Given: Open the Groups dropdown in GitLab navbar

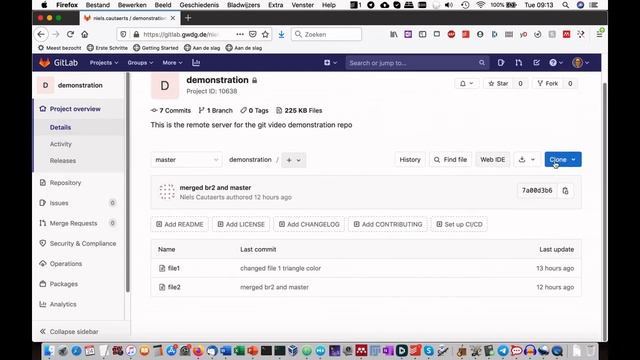Looking at the screenshot, I should coord(140,63).
